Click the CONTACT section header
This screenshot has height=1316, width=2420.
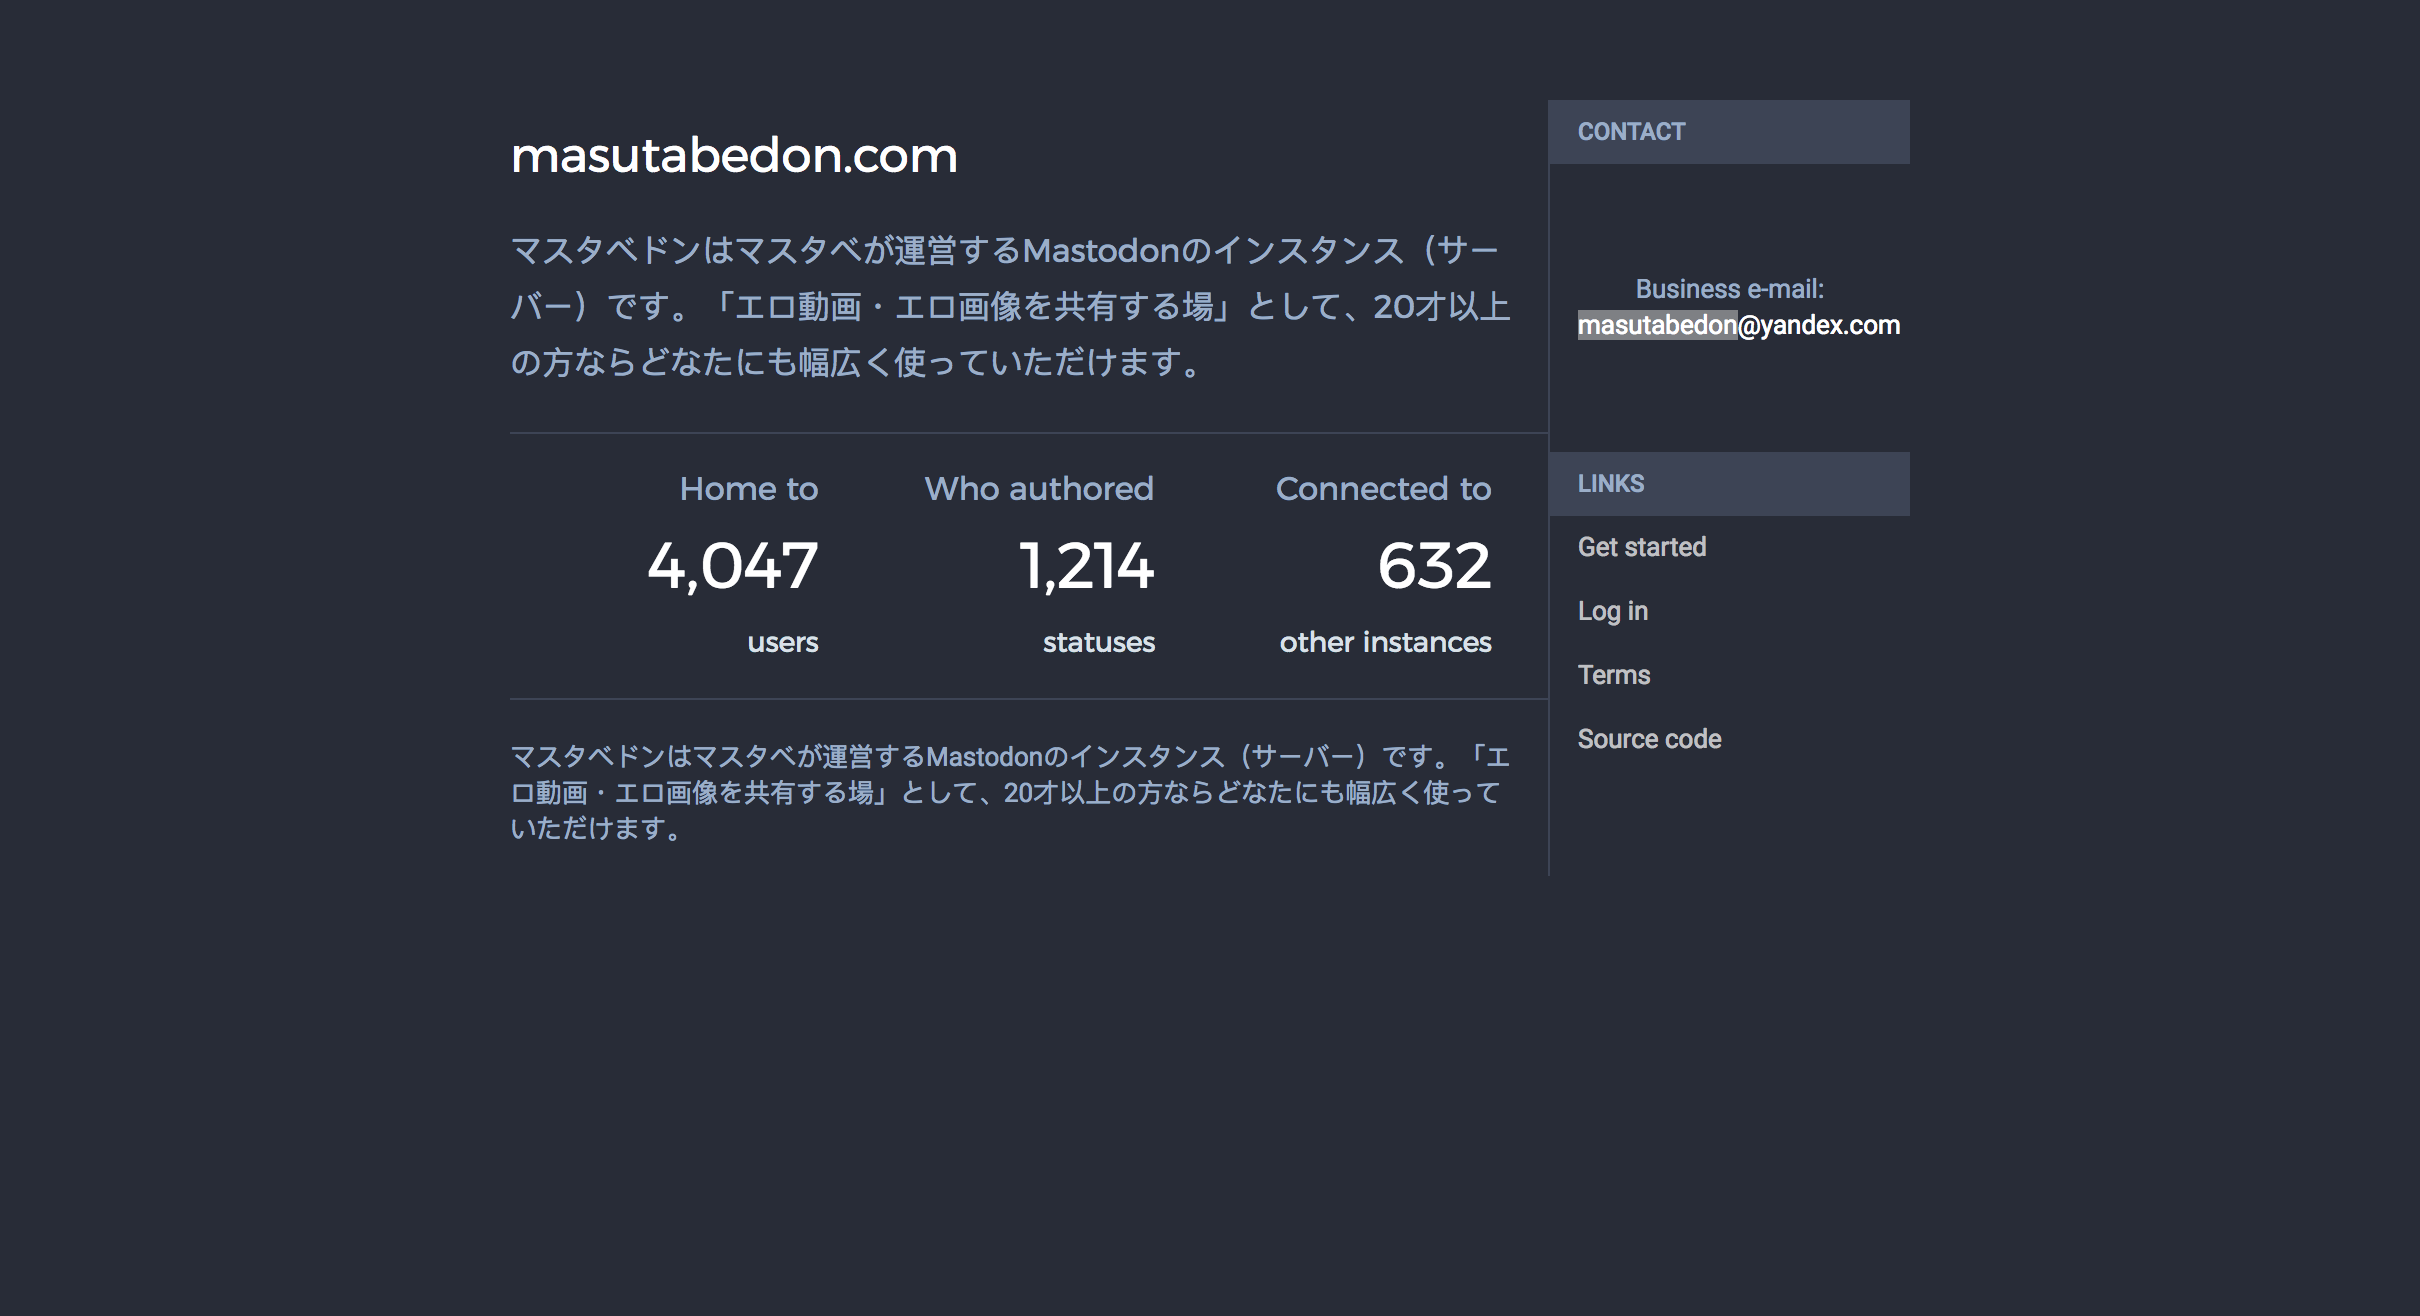click(x=1729, y=132)
